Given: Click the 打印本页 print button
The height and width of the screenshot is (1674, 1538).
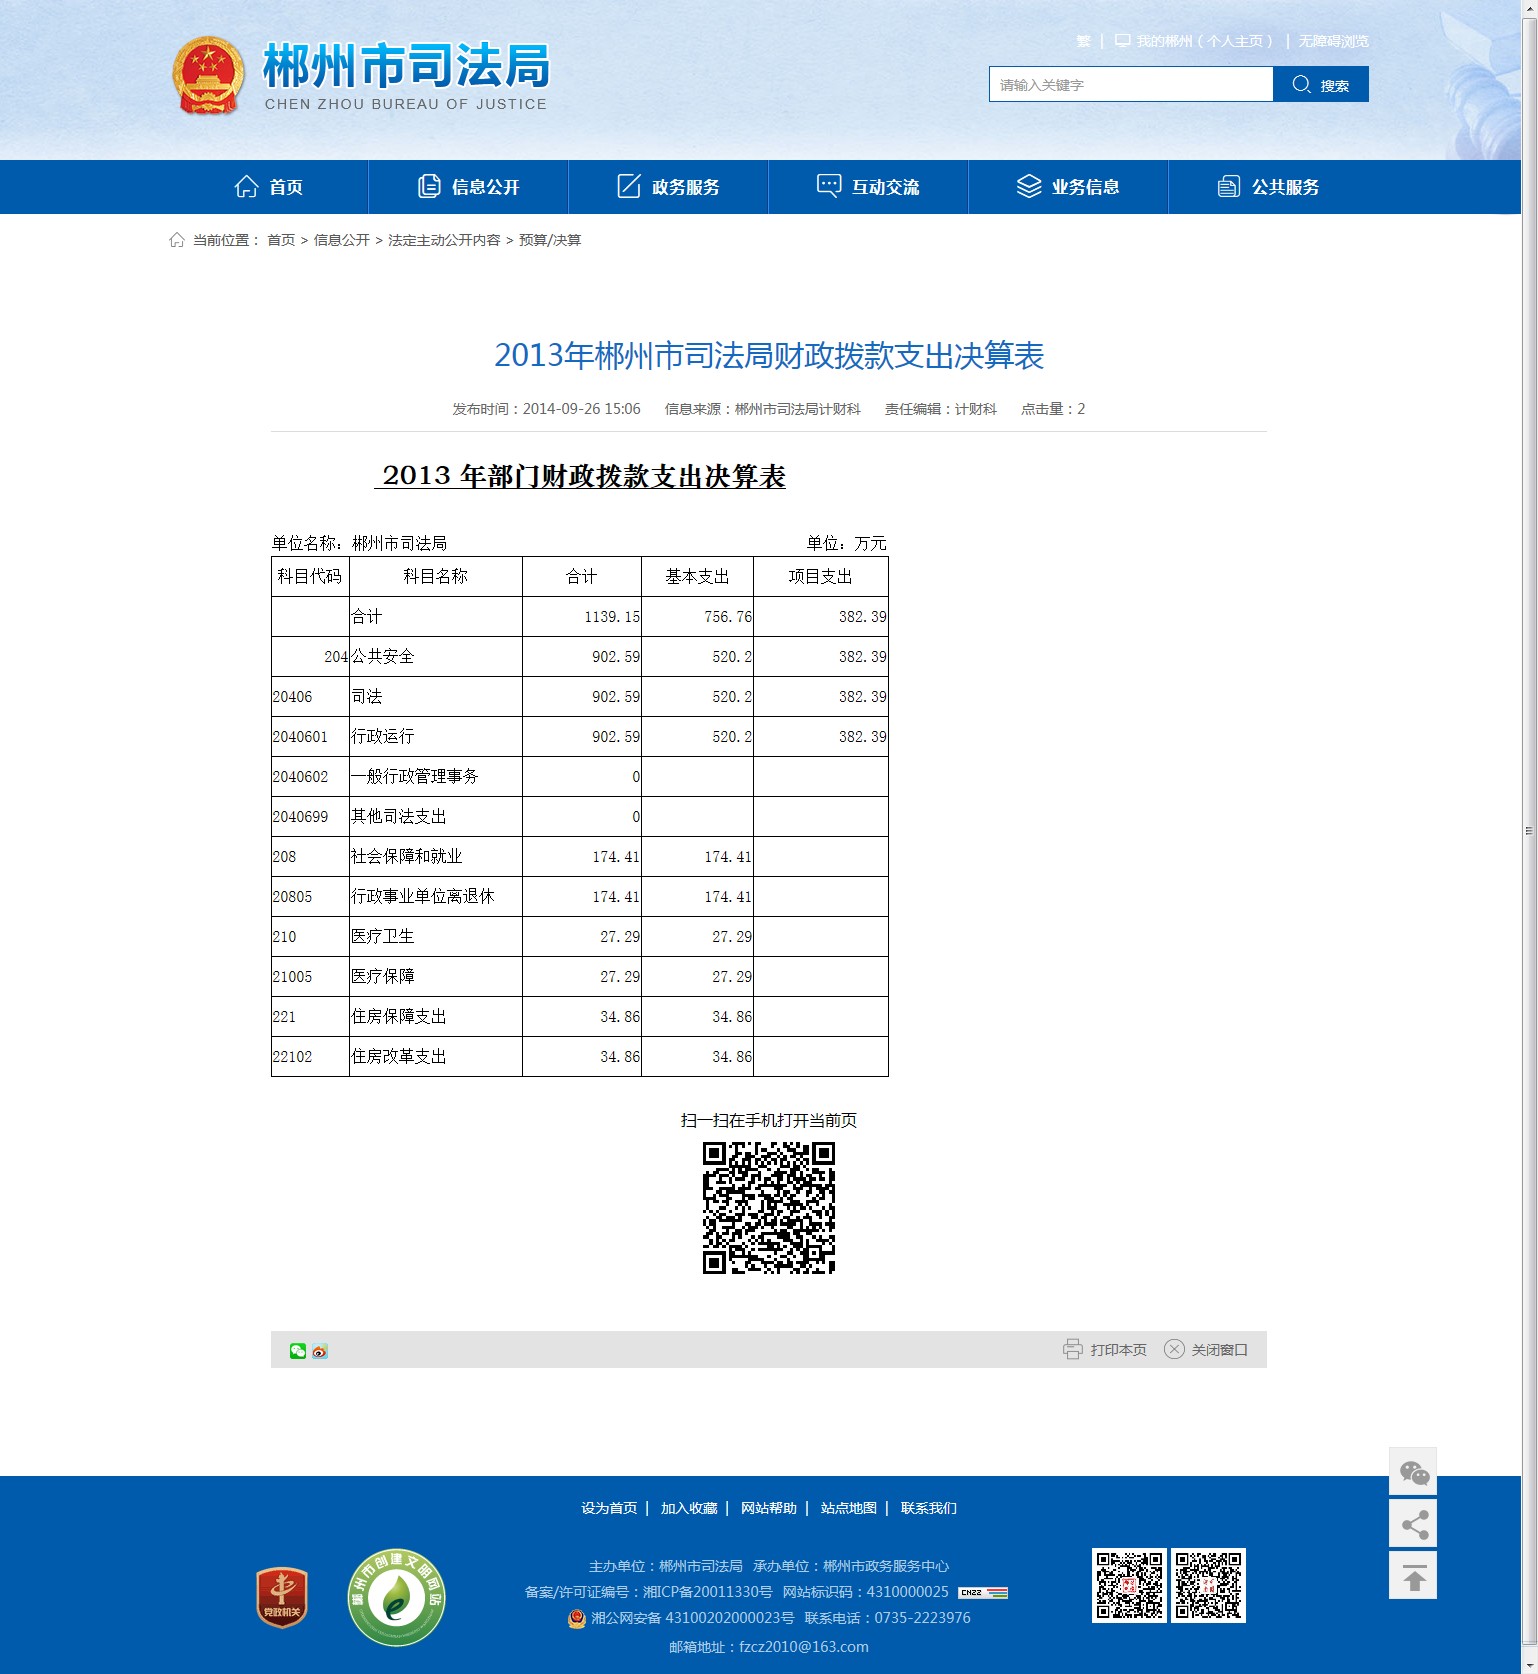Looking at the screenshot, I should pyautogui.click(x=1105, y=1350).
